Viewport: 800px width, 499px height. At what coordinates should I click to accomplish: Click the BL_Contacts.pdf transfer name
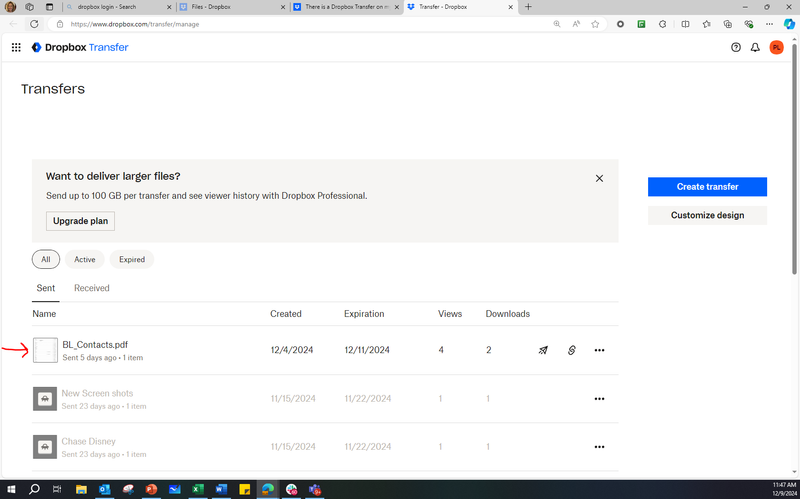95,344
